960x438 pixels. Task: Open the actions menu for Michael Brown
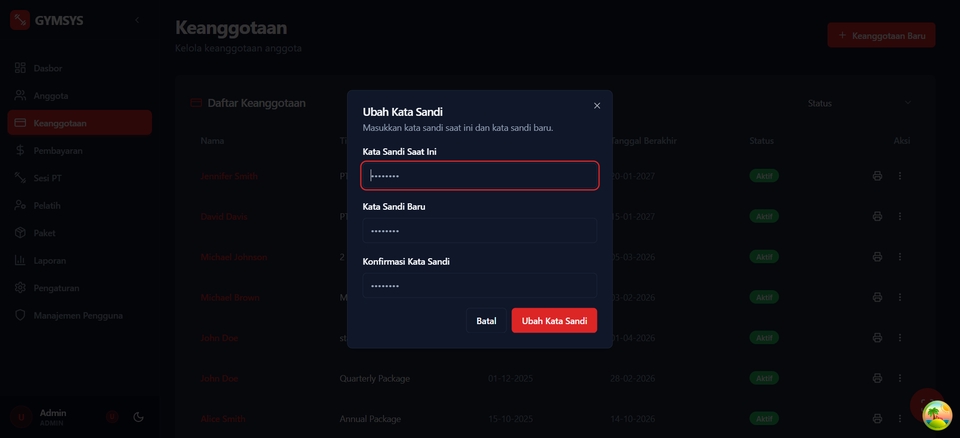(899, 297)
